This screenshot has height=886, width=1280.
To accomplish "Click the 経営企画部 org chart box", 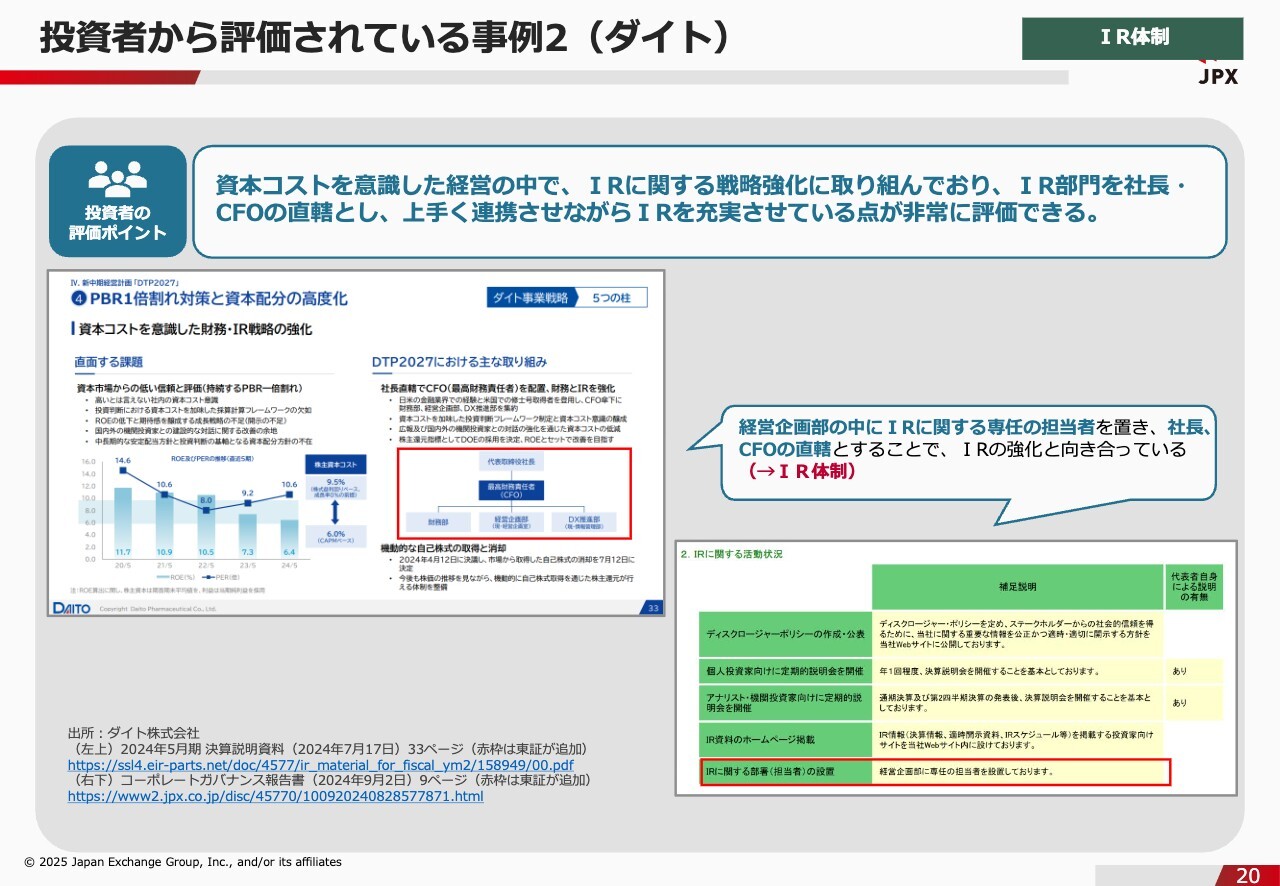I will pos(511,522).
